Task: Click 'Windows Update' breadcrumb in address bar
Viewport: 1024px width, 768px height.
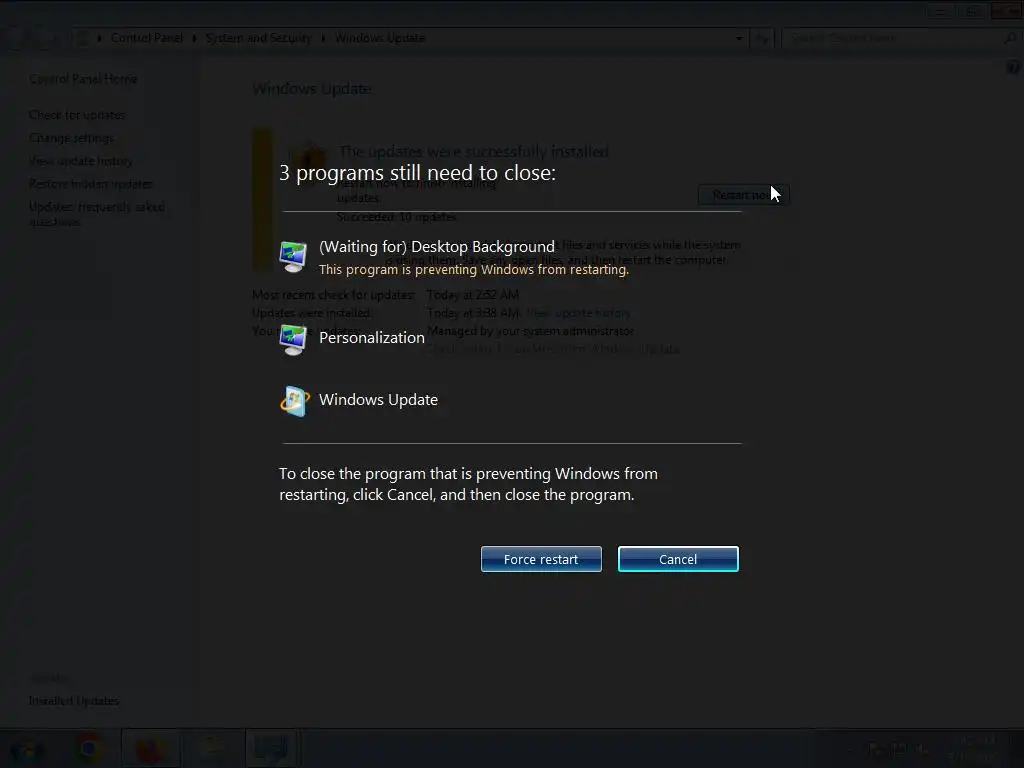Action: click(379, 38)
